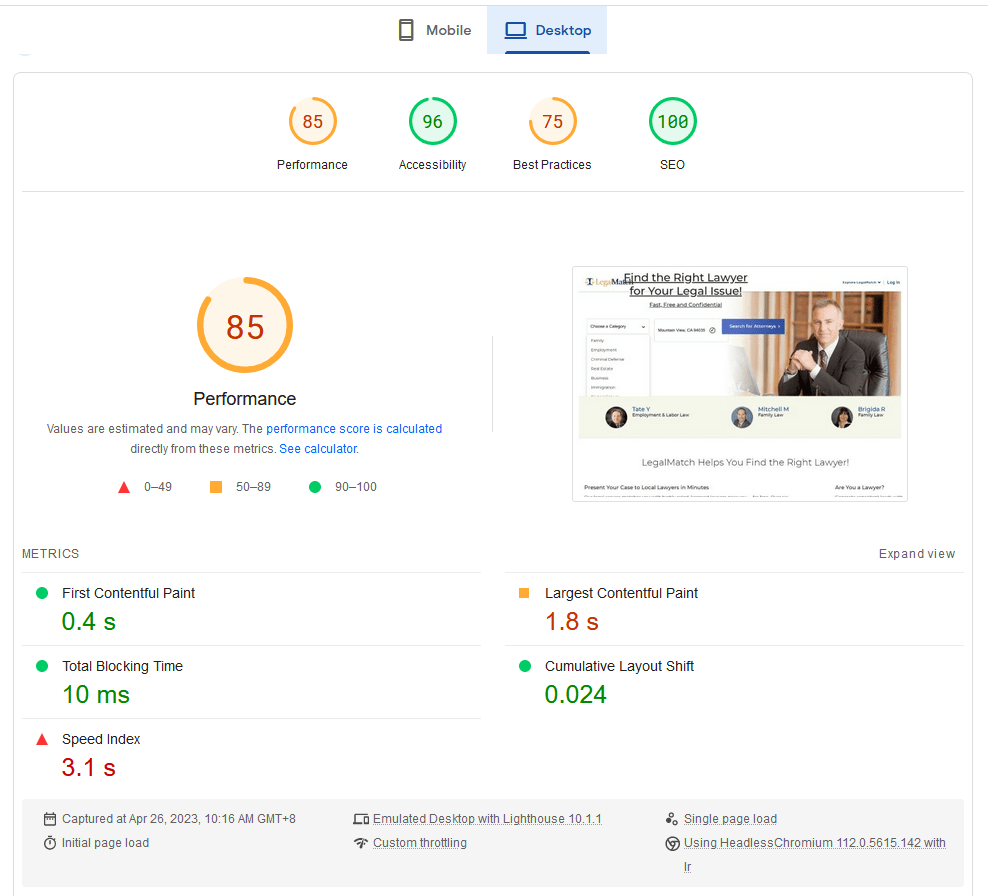
Task: Click the orange 85 Performance score circle
Action: (312, 121)
